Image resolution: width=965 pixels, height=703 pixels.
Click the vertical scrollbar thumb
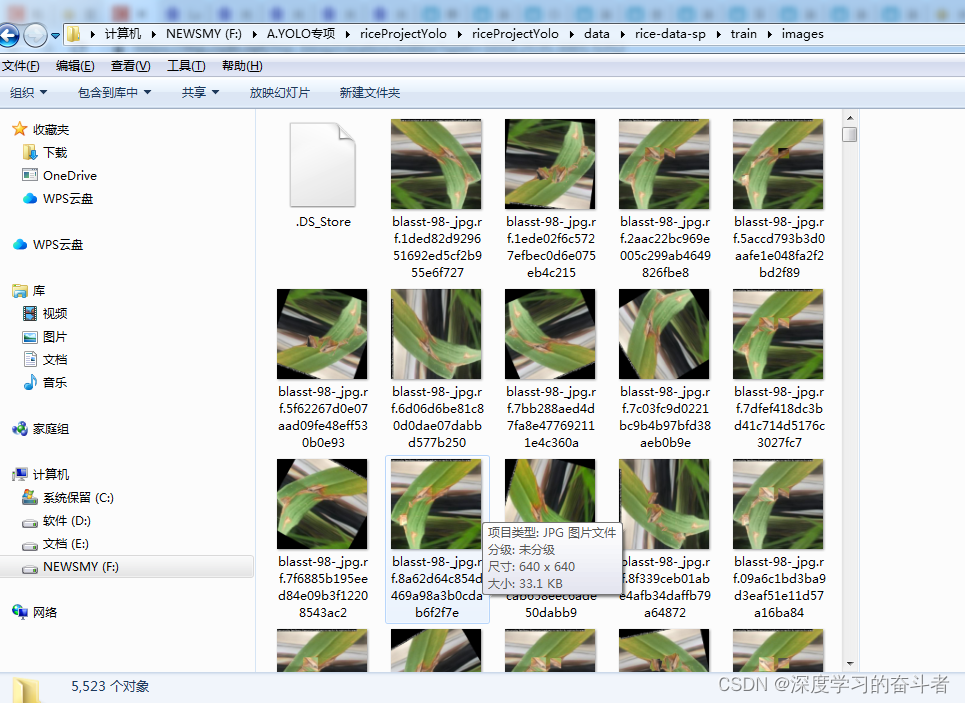pyautogui.click(x=849, y=134)
